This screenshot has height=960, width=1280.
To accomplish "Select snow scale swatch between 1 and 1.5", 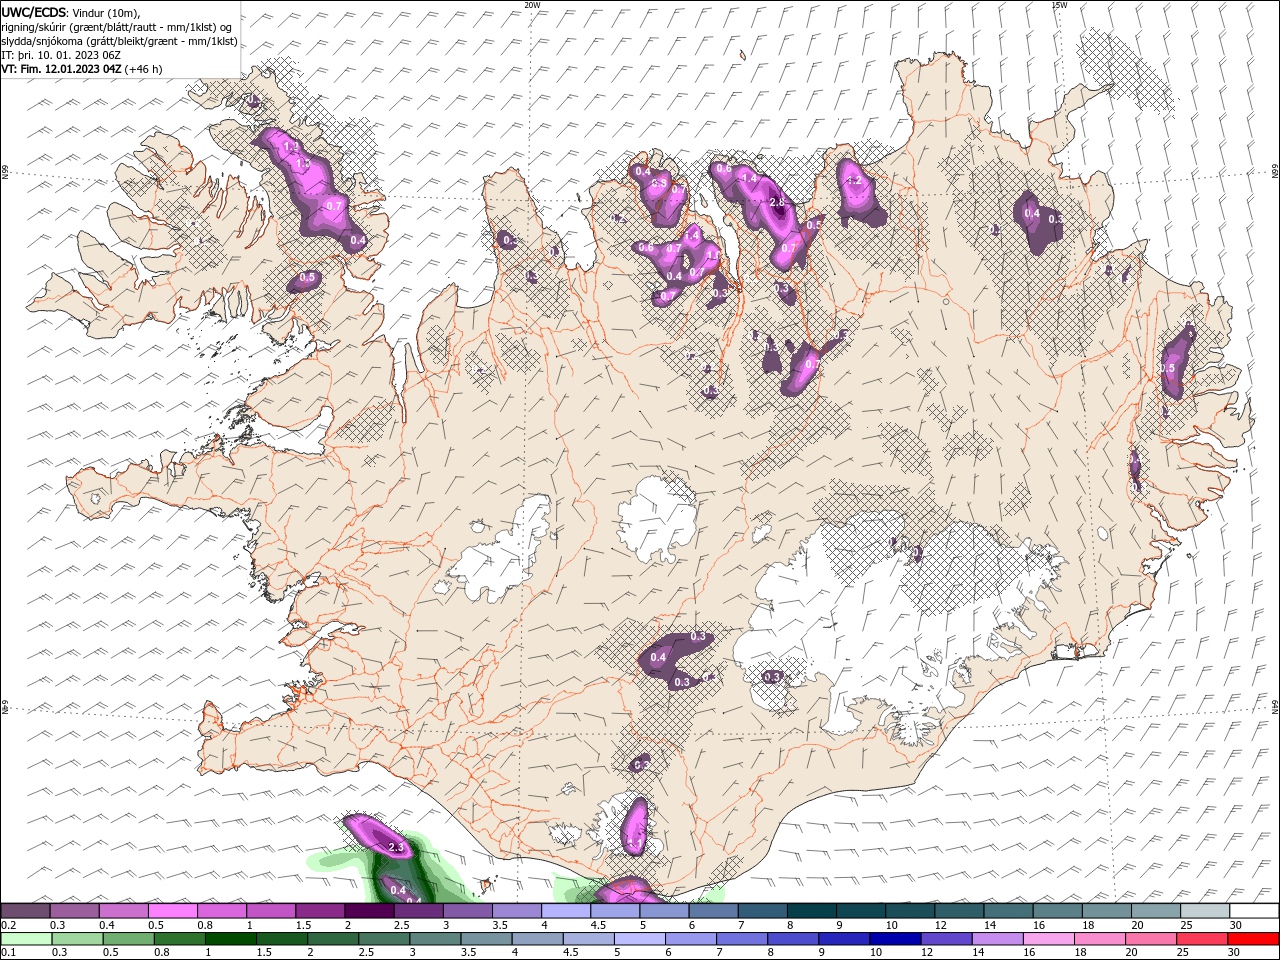I will click(x=271, y=911).
